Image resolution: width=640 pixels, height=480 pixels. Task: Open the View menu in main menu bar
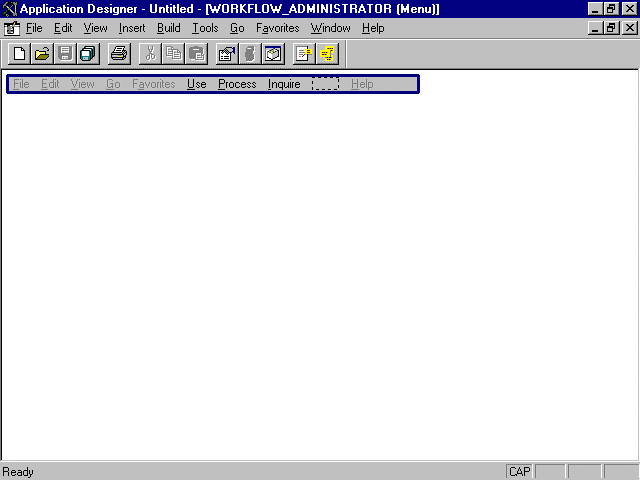[96, 28]
